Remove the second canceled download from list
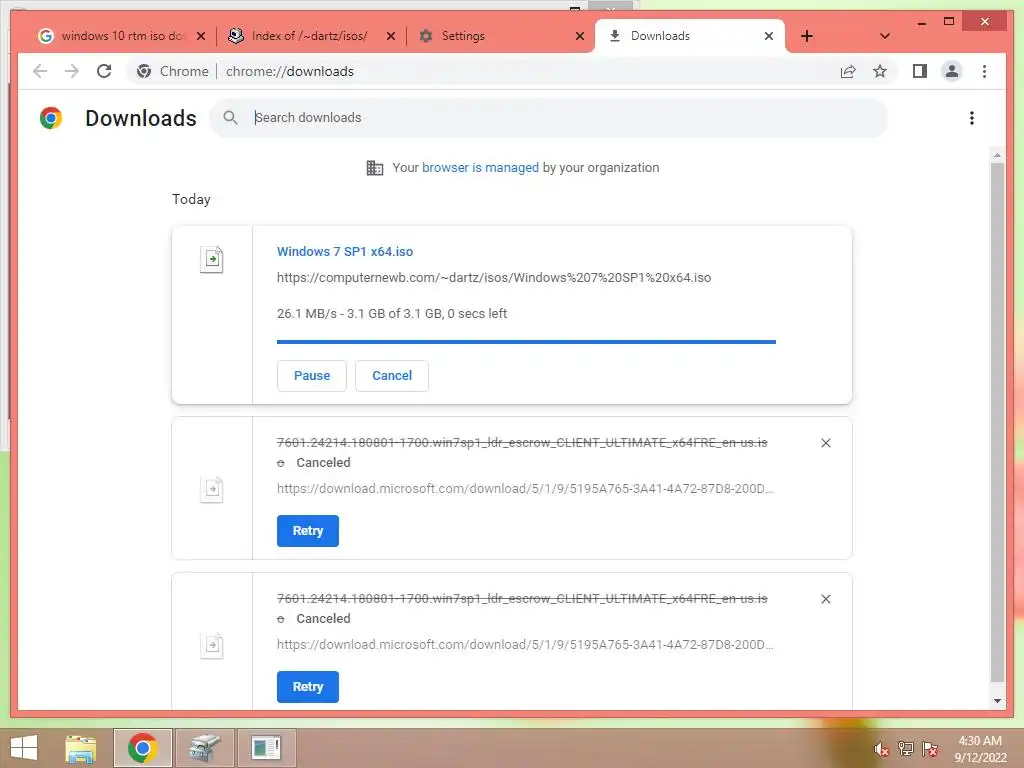Viewport: 1024px width, 768px height. click(825, 599)
